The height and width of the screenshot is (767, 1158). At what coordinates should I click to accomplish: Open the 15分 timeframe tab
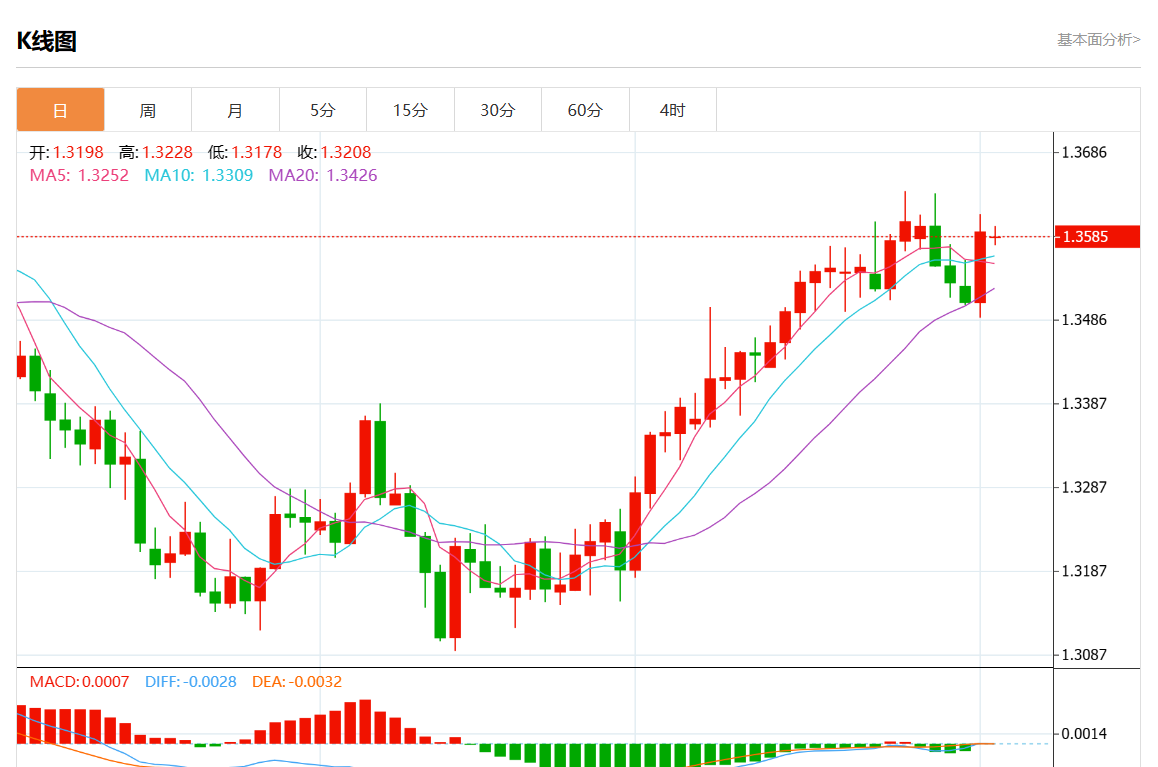point(410,110)
